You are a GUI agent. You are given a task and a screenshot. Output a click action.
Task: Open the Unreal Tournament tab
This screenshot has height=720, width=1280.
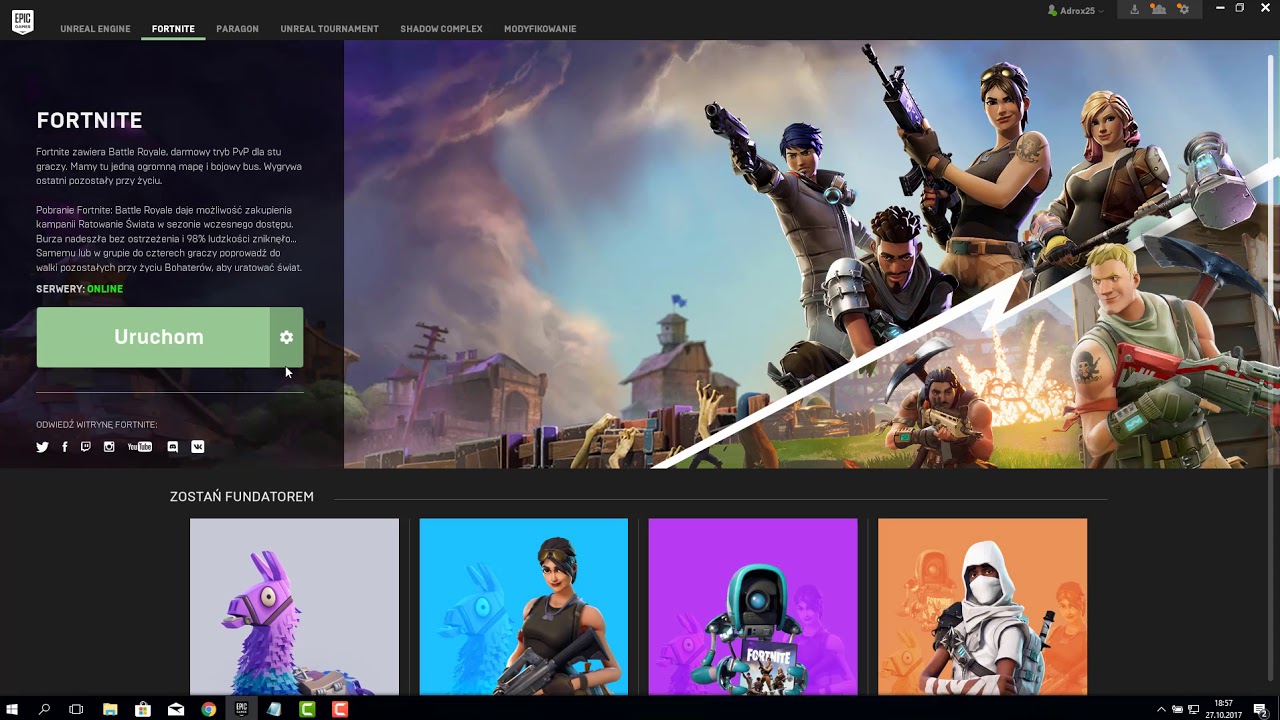point(329,29)
